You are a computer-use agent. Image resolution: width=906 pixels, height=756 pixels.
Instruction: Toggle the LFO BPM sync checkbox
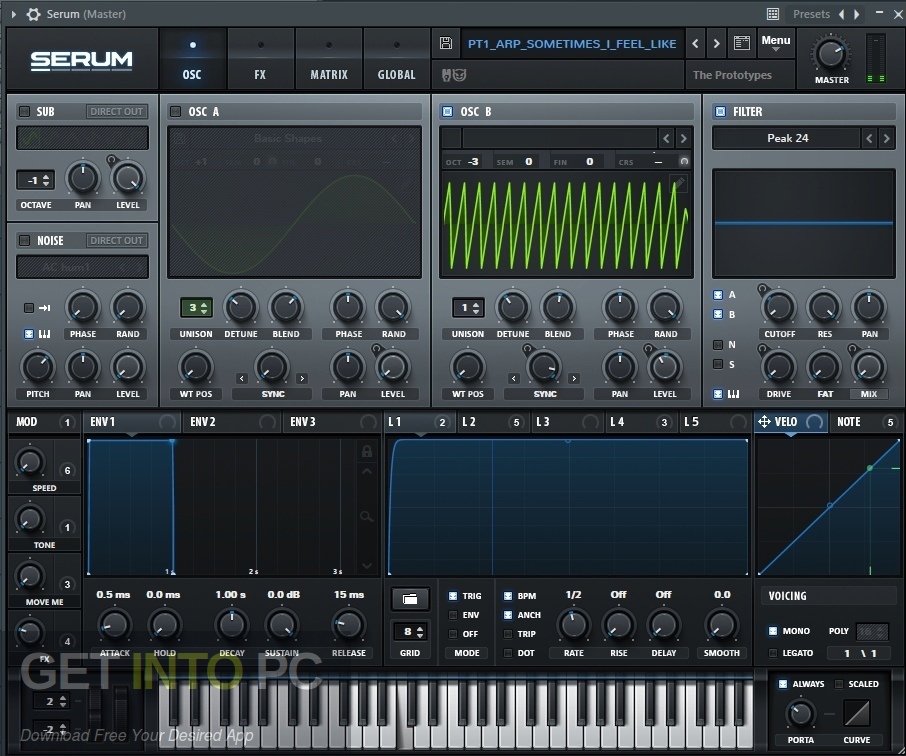pyautogui.click(x=508, y=596)
